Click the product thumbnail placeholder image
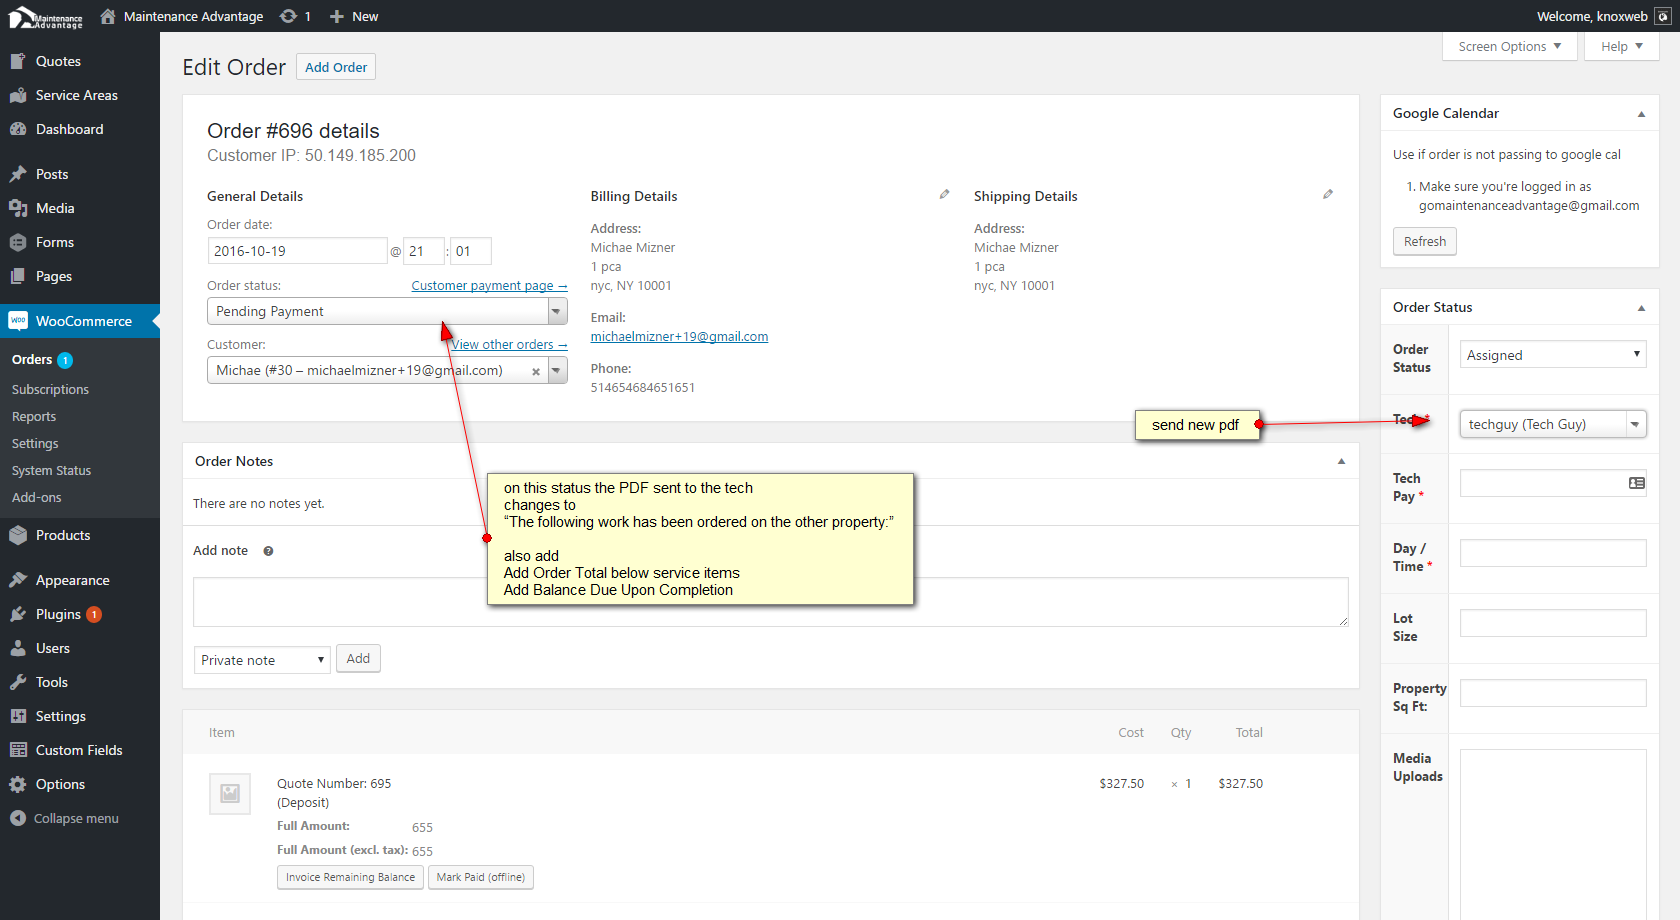1680x920 pixels. pos(230,794)
